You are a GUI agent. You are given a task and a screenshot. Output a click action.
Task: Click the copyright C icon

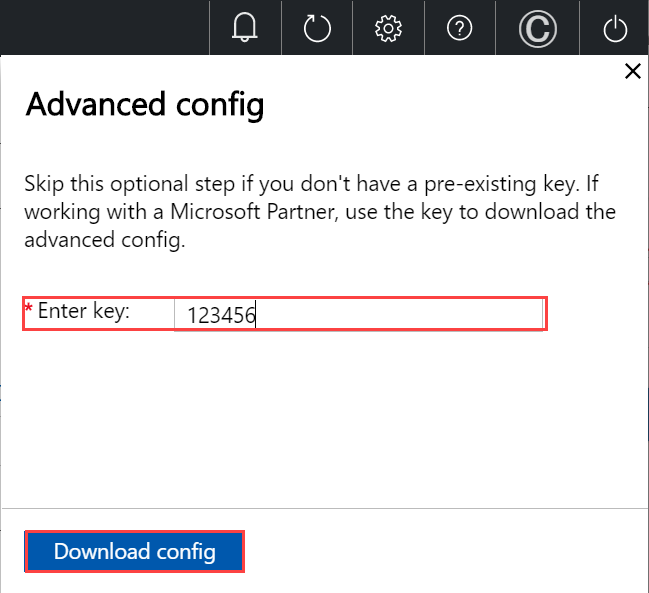538,29
